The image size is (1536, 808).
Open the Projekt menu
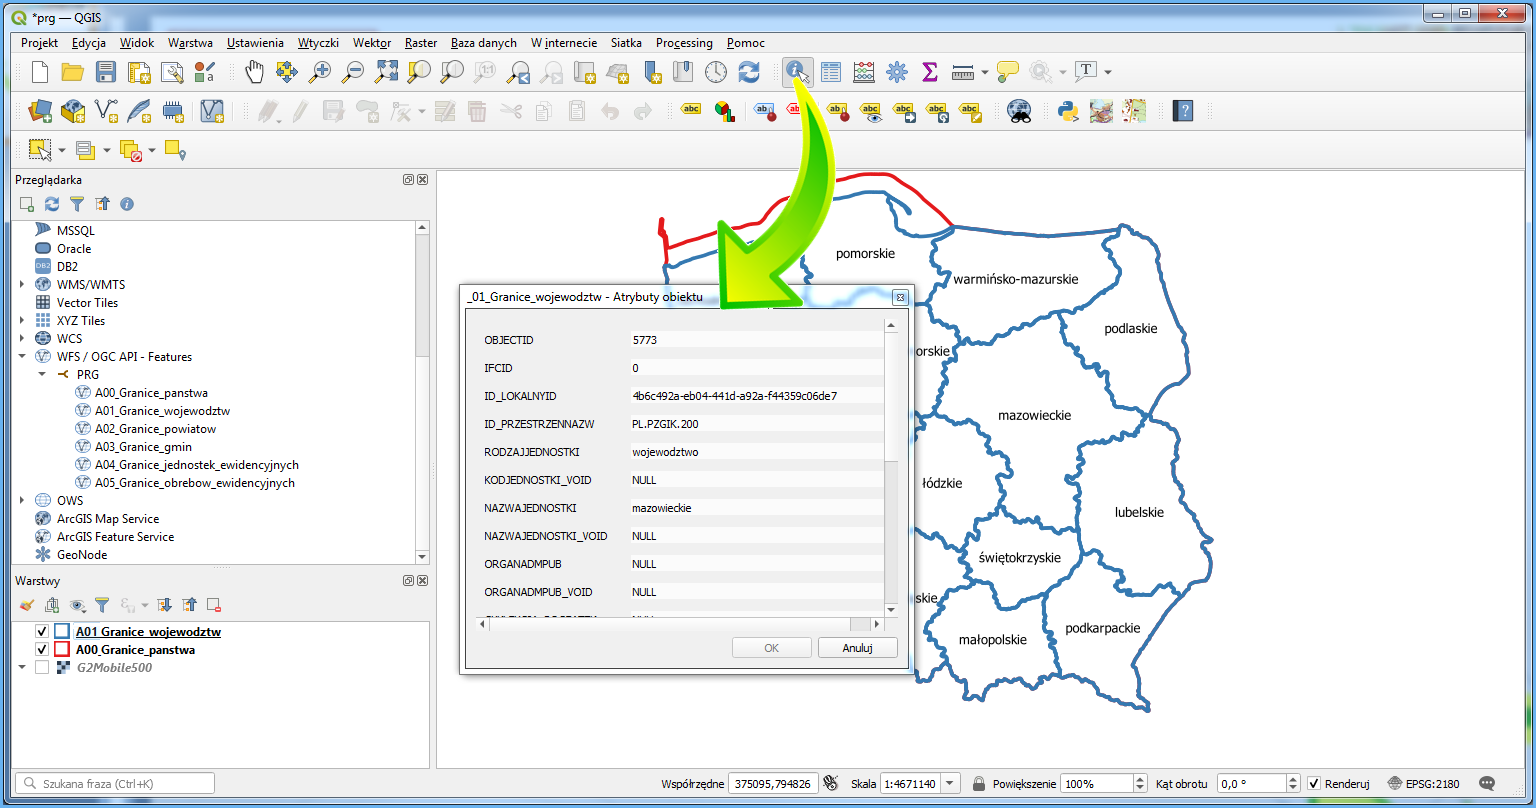pyautogui.click(x=40, y=43)
